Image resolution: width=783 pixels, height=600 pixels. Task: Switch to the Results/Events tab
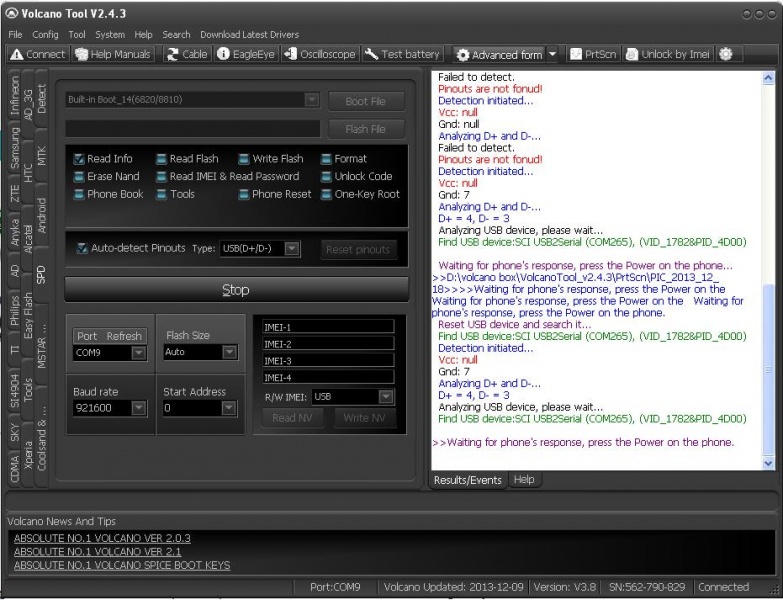tap(467, 480)
